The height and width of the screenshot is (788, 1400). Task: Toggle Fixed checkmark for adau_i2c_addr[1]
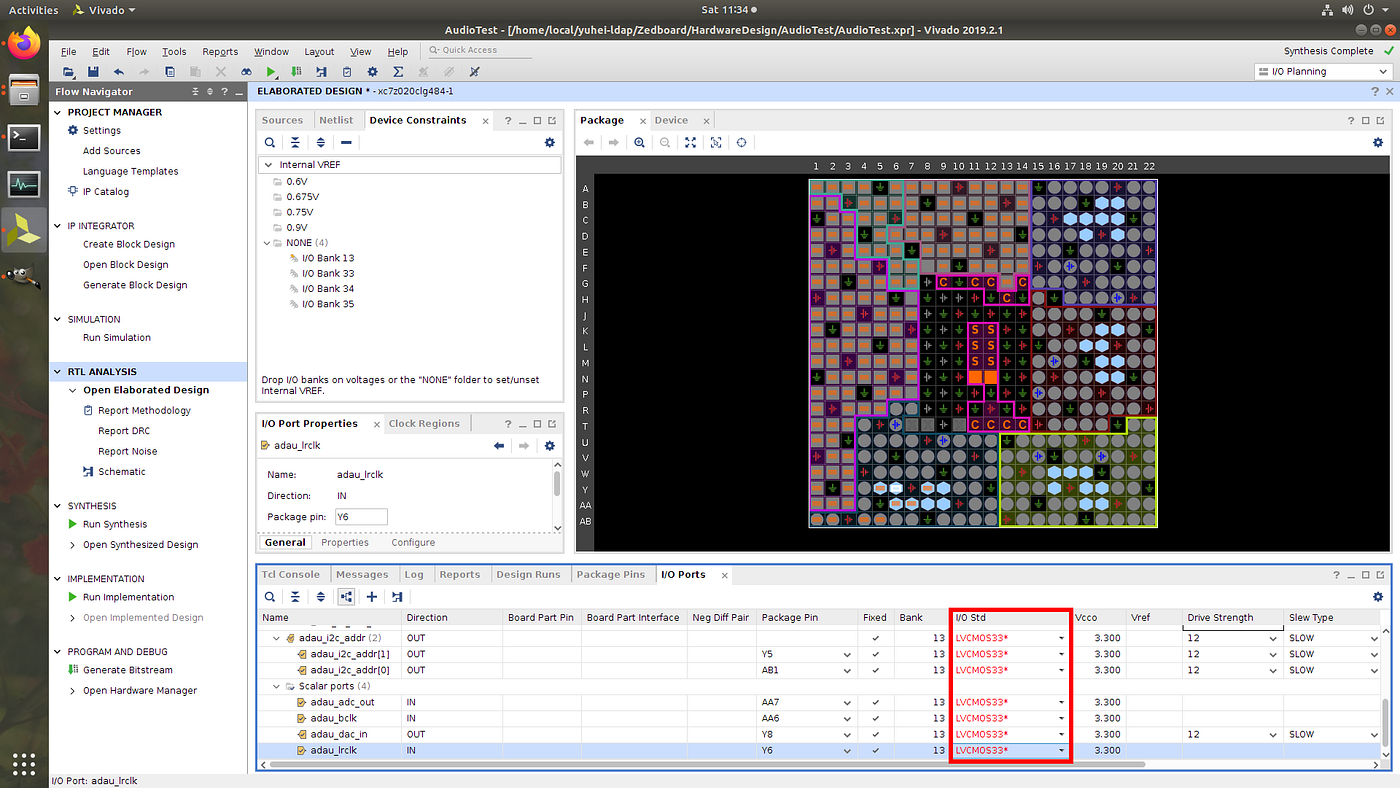pos(875,654)
